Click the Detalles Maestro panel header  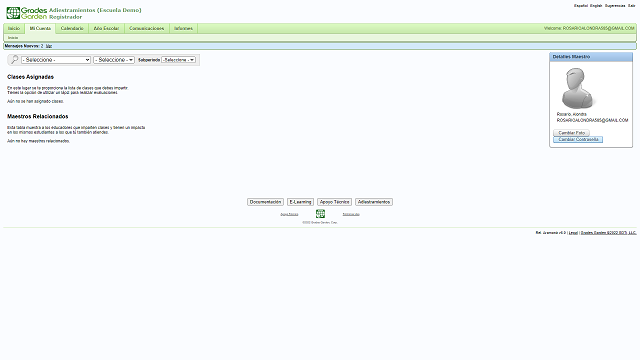coord(591,57)
